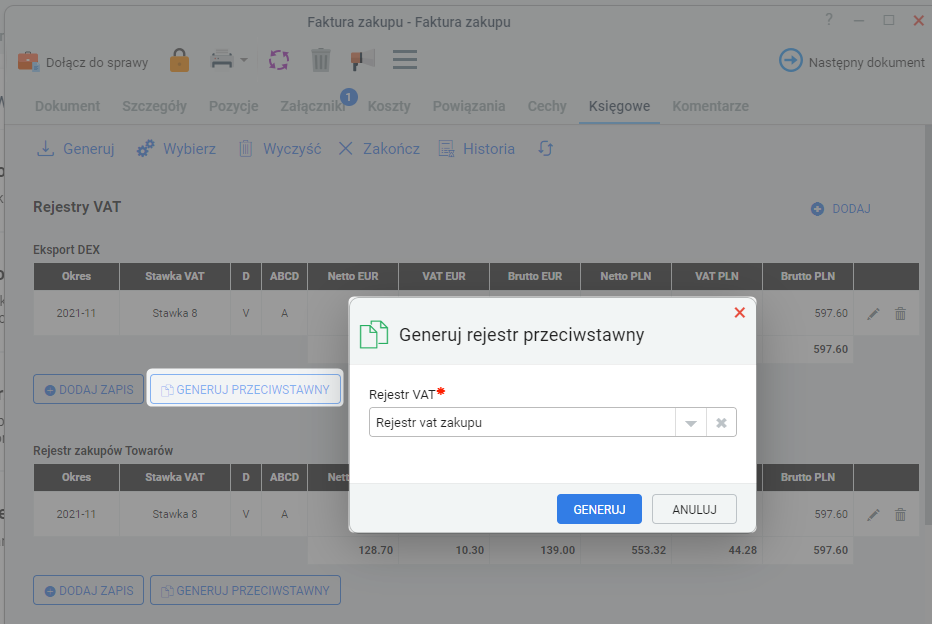Switch to the Szczegóły tab
932x624 pixels.
[155, 106]
